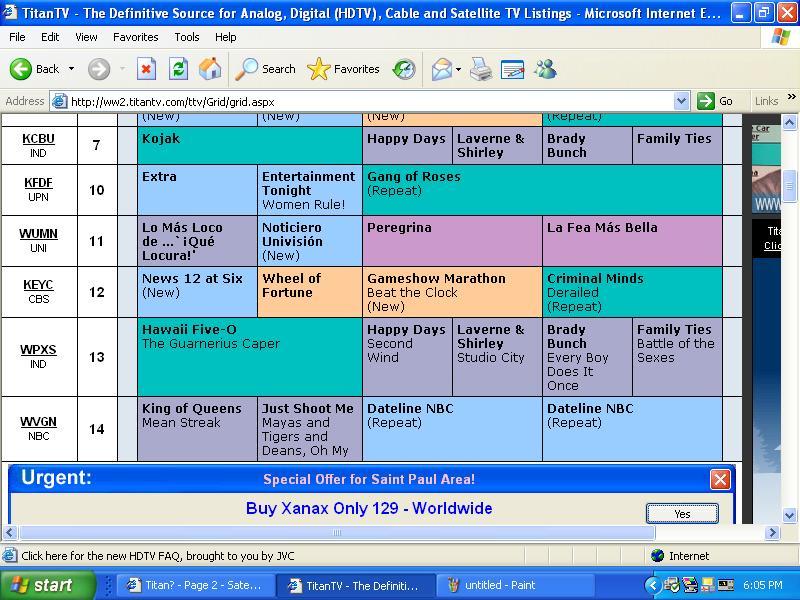Open the File menu
The height and width of the screenshot is (600, 800).
(x=17, y=37)
